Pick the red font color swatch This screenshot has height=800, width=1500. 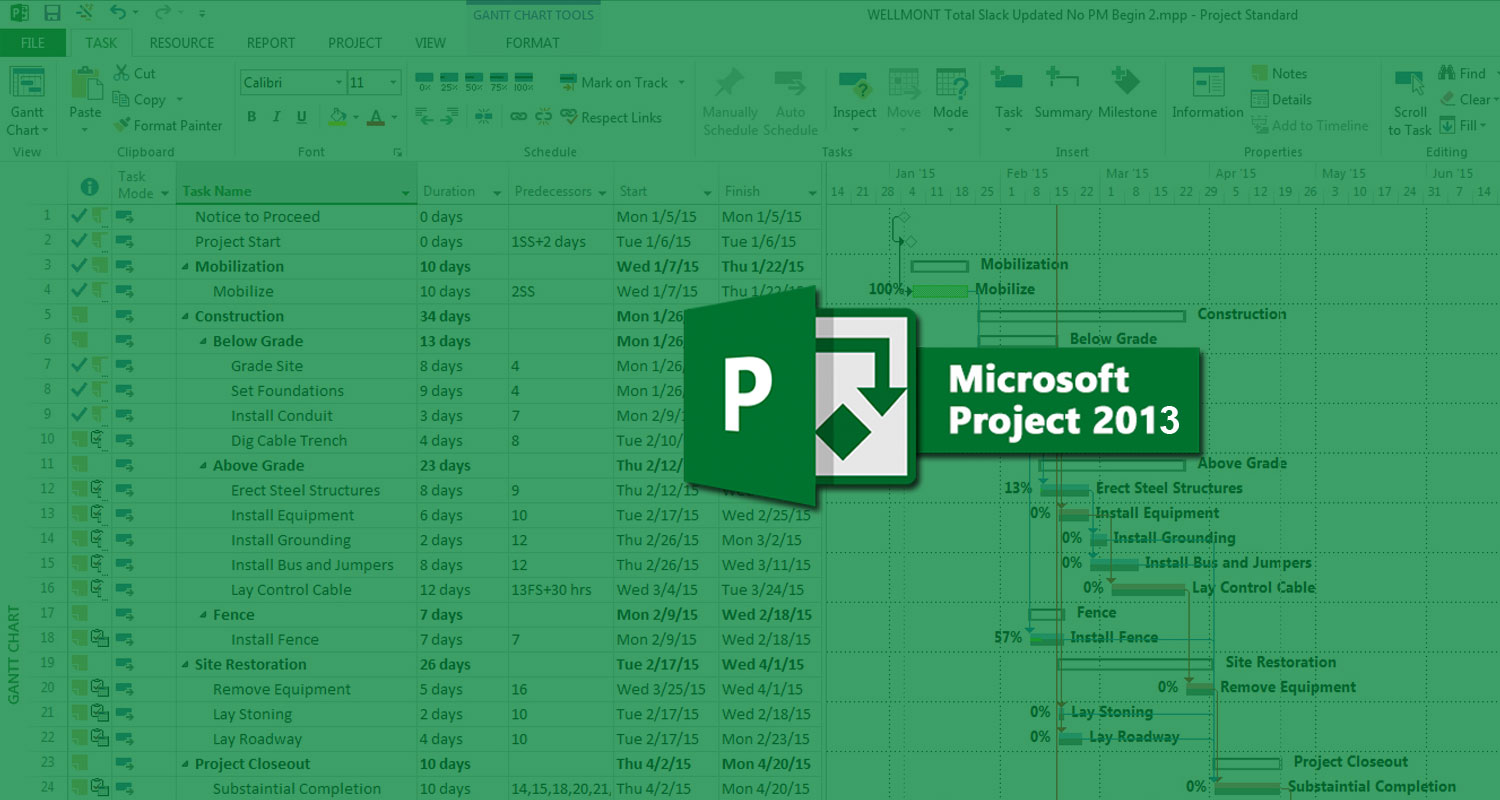(376, 117)
